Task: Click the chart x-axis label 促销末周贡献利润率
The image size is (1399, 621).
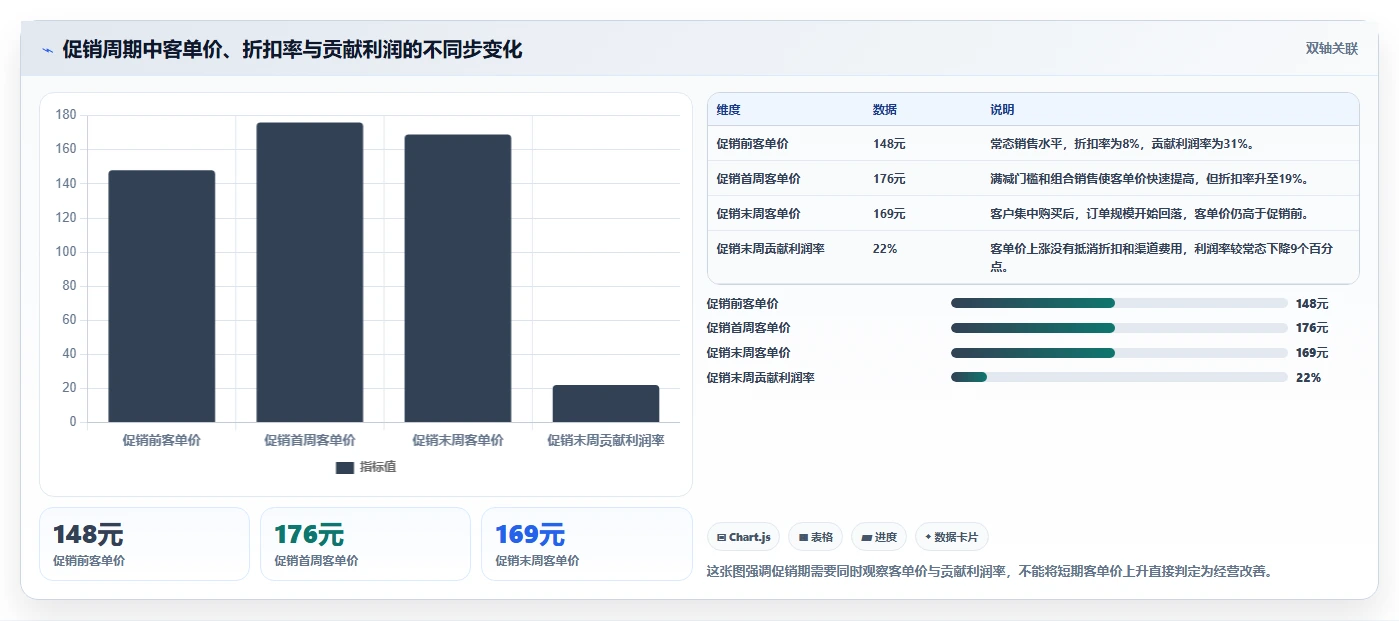Action: click(606, 440)
